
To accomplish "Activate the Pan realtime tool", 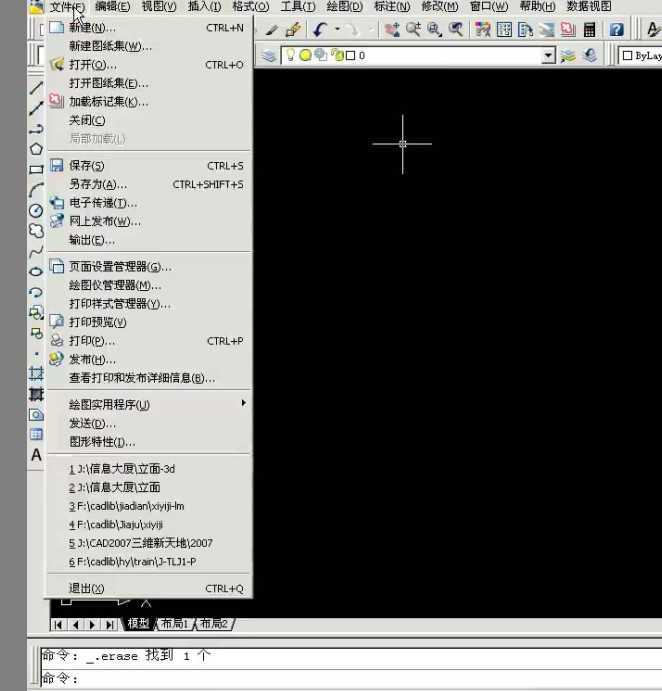I will coord(392,30).
